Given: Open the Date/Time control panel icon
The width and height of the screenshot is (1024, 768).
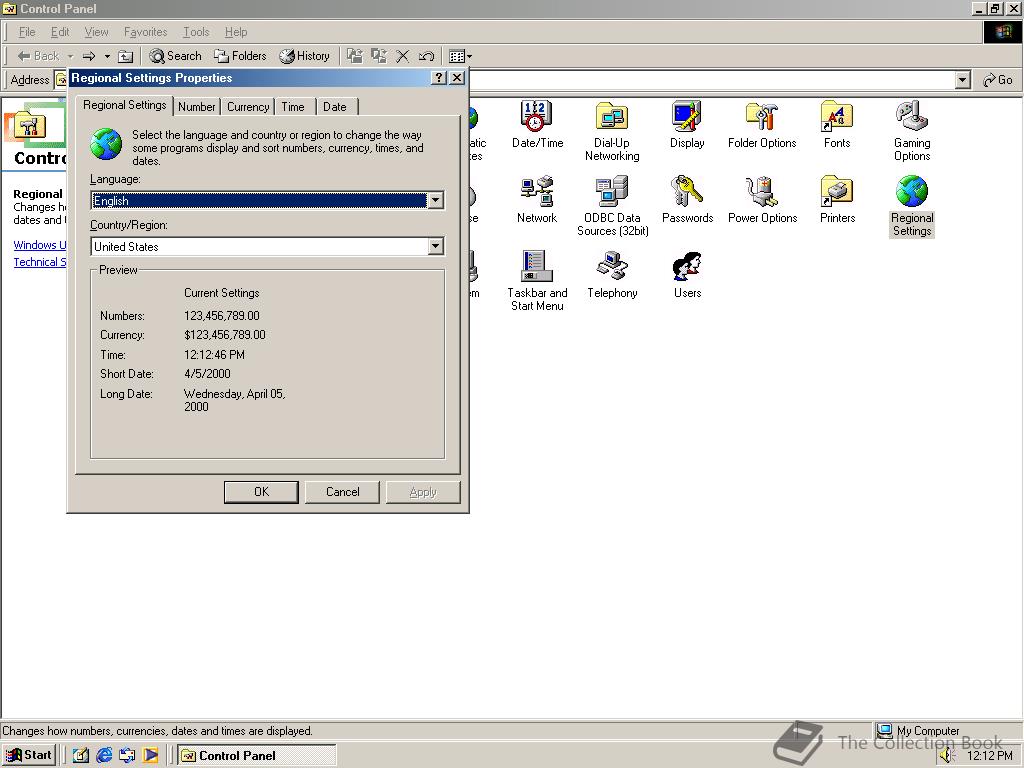Looking at the screenshot, I should [x=537, y=124].
